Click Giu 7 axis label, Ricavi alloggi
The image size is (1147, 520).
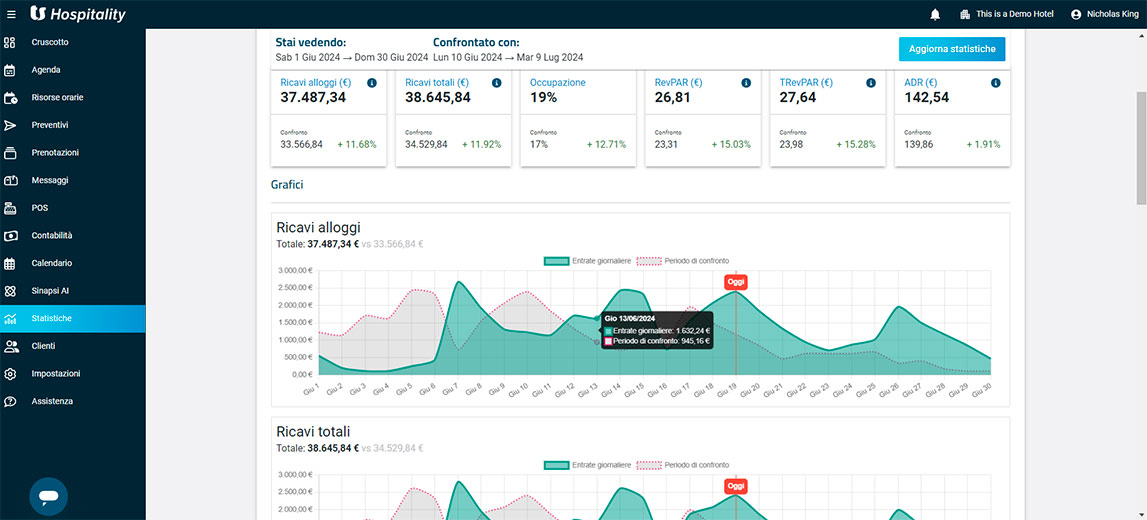(x=452, y=390)
